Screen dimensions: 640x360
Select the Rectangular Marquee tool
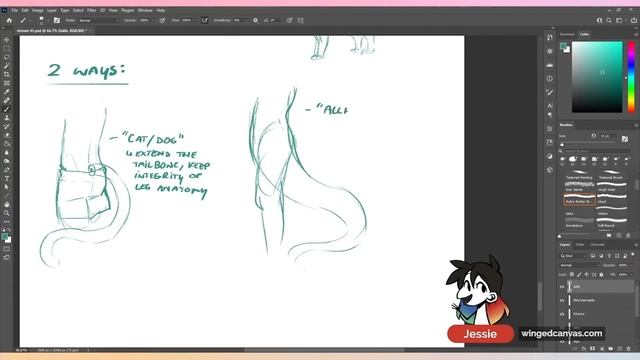click(x=7, y=49)
